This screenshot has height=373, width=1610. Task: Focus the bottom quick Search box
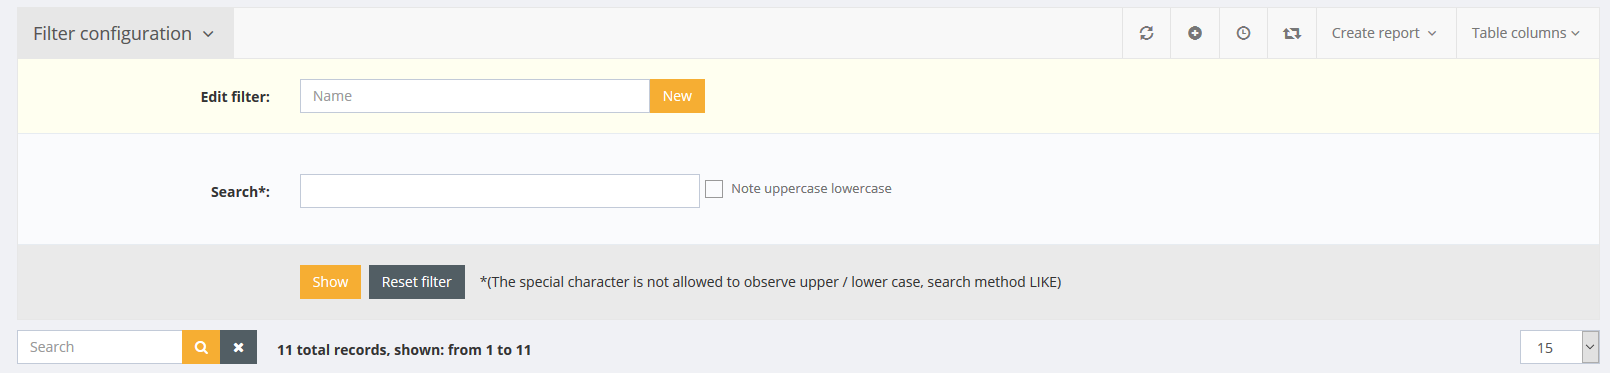click(x=100, y=347)
